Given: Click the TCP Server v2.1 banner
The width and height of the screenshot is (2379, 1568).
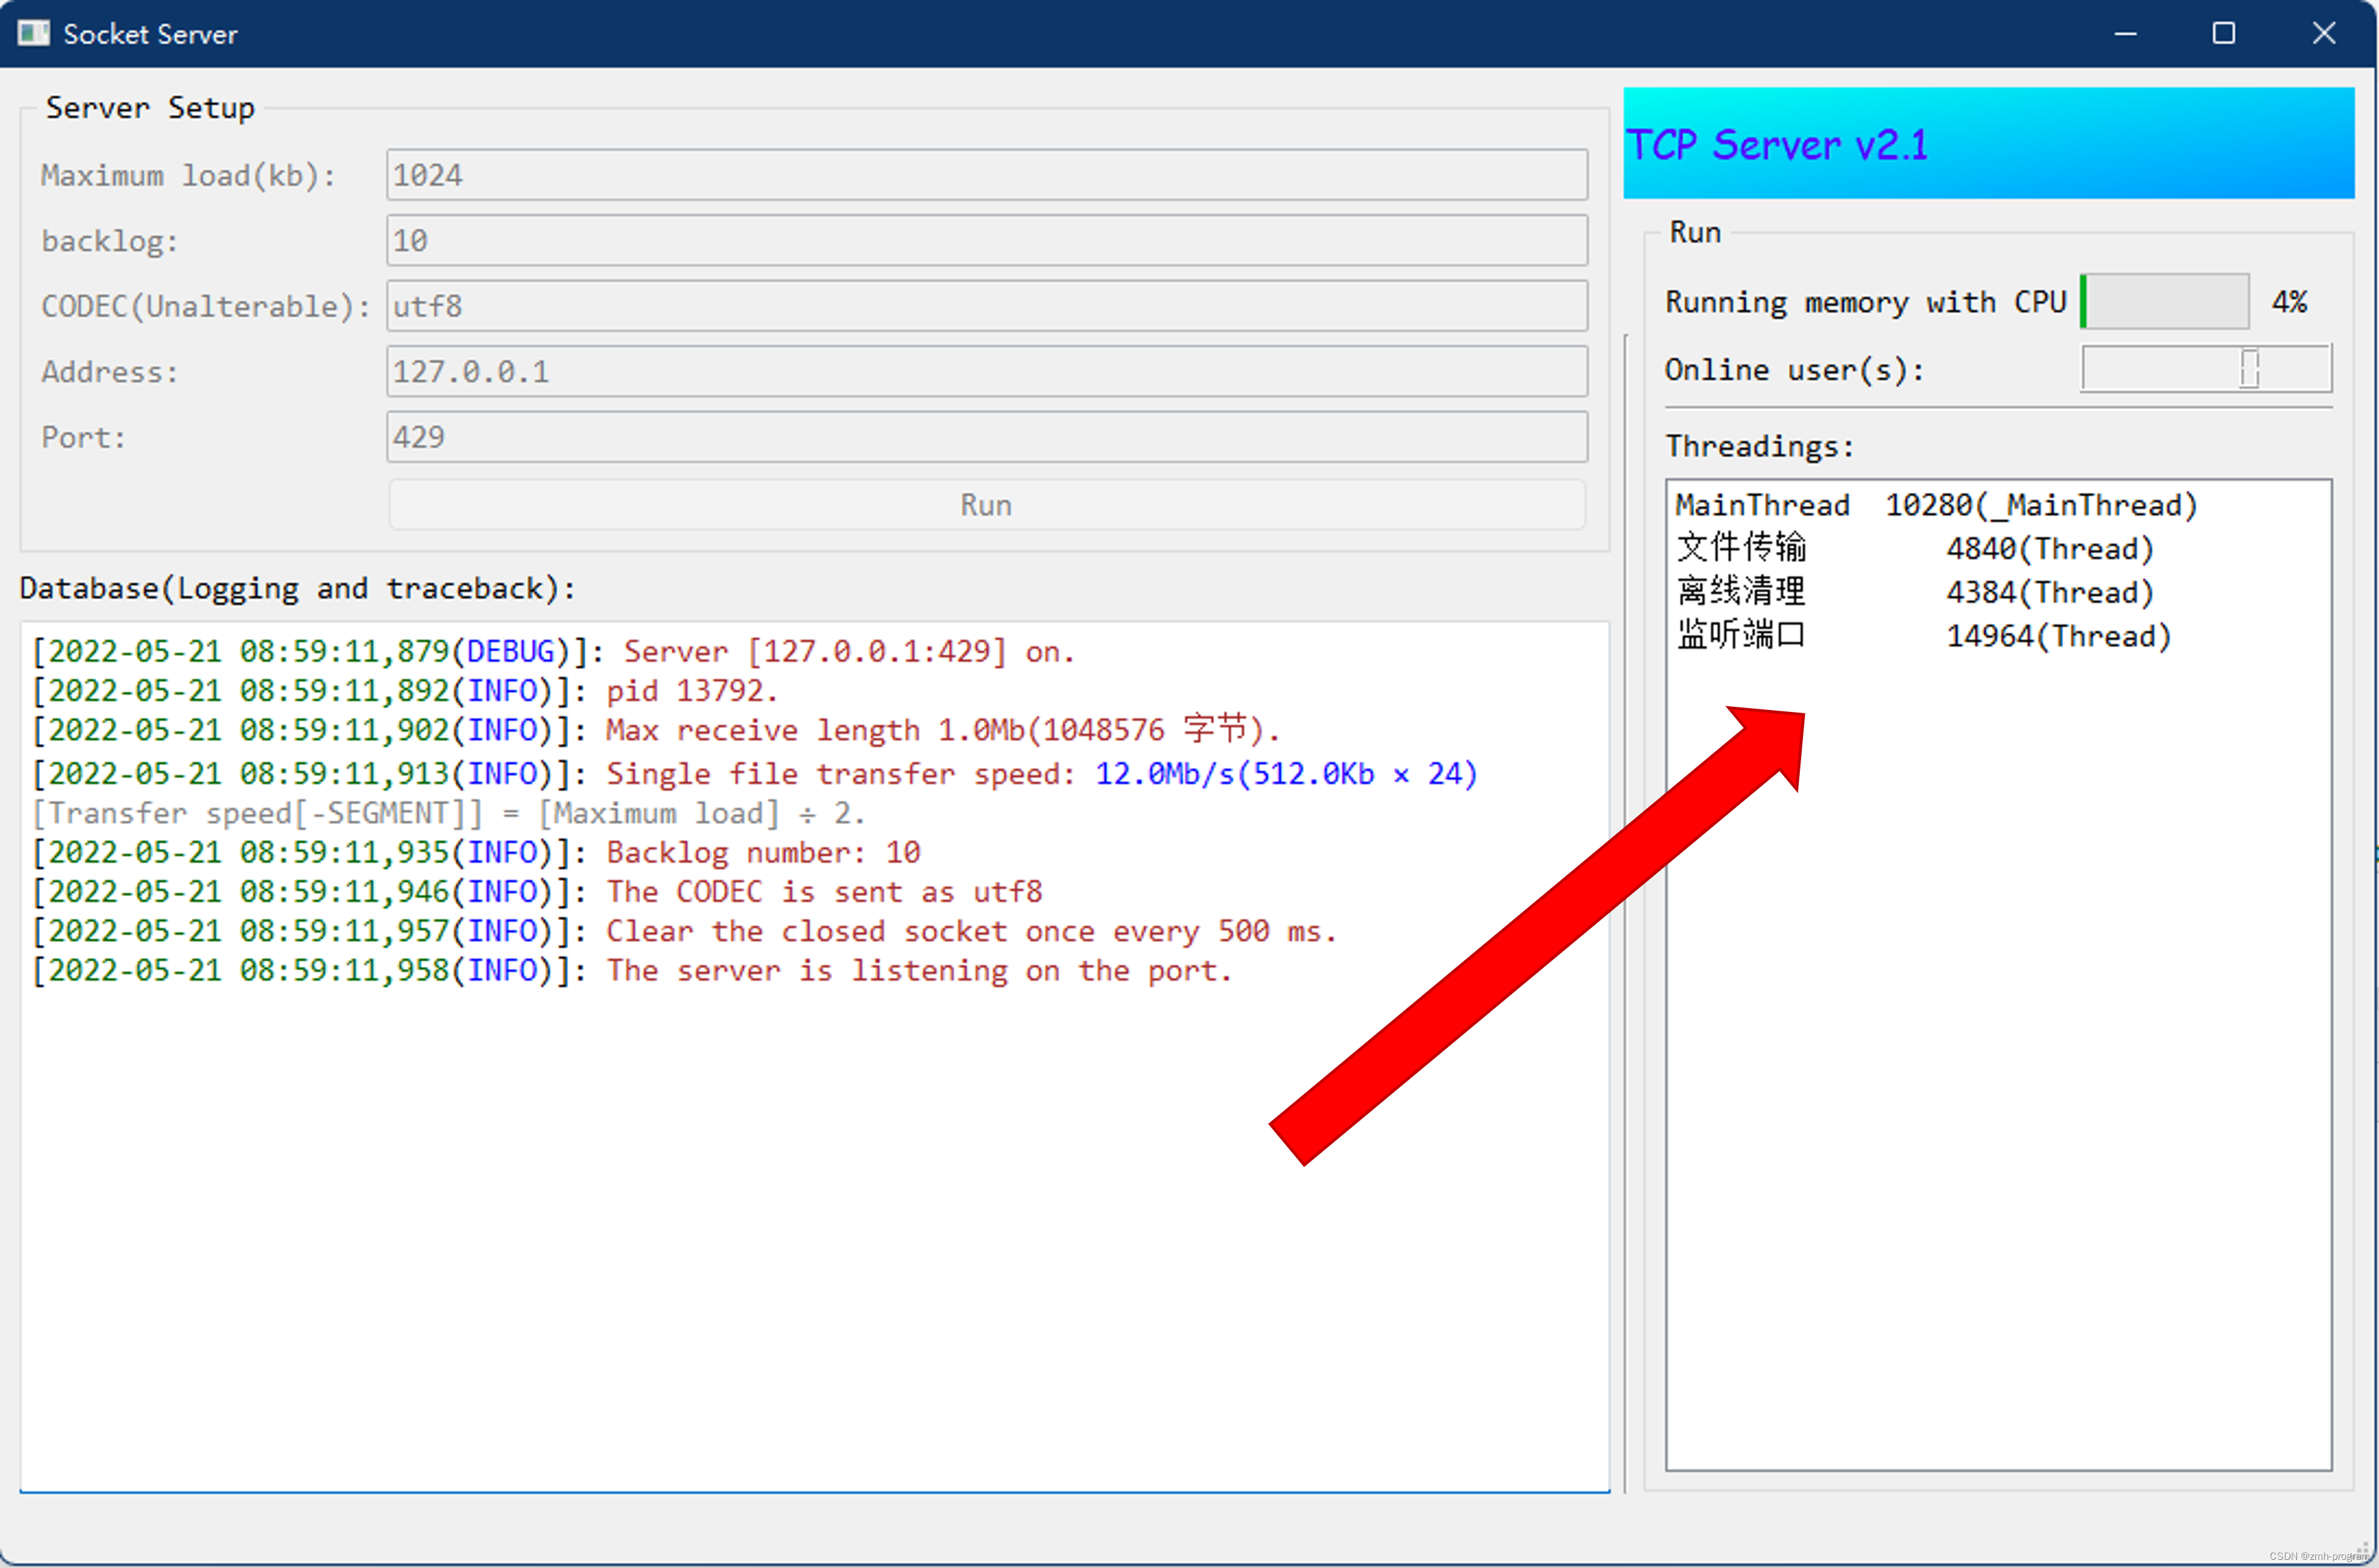Looking at the screenshot, I should point(1988,143).
